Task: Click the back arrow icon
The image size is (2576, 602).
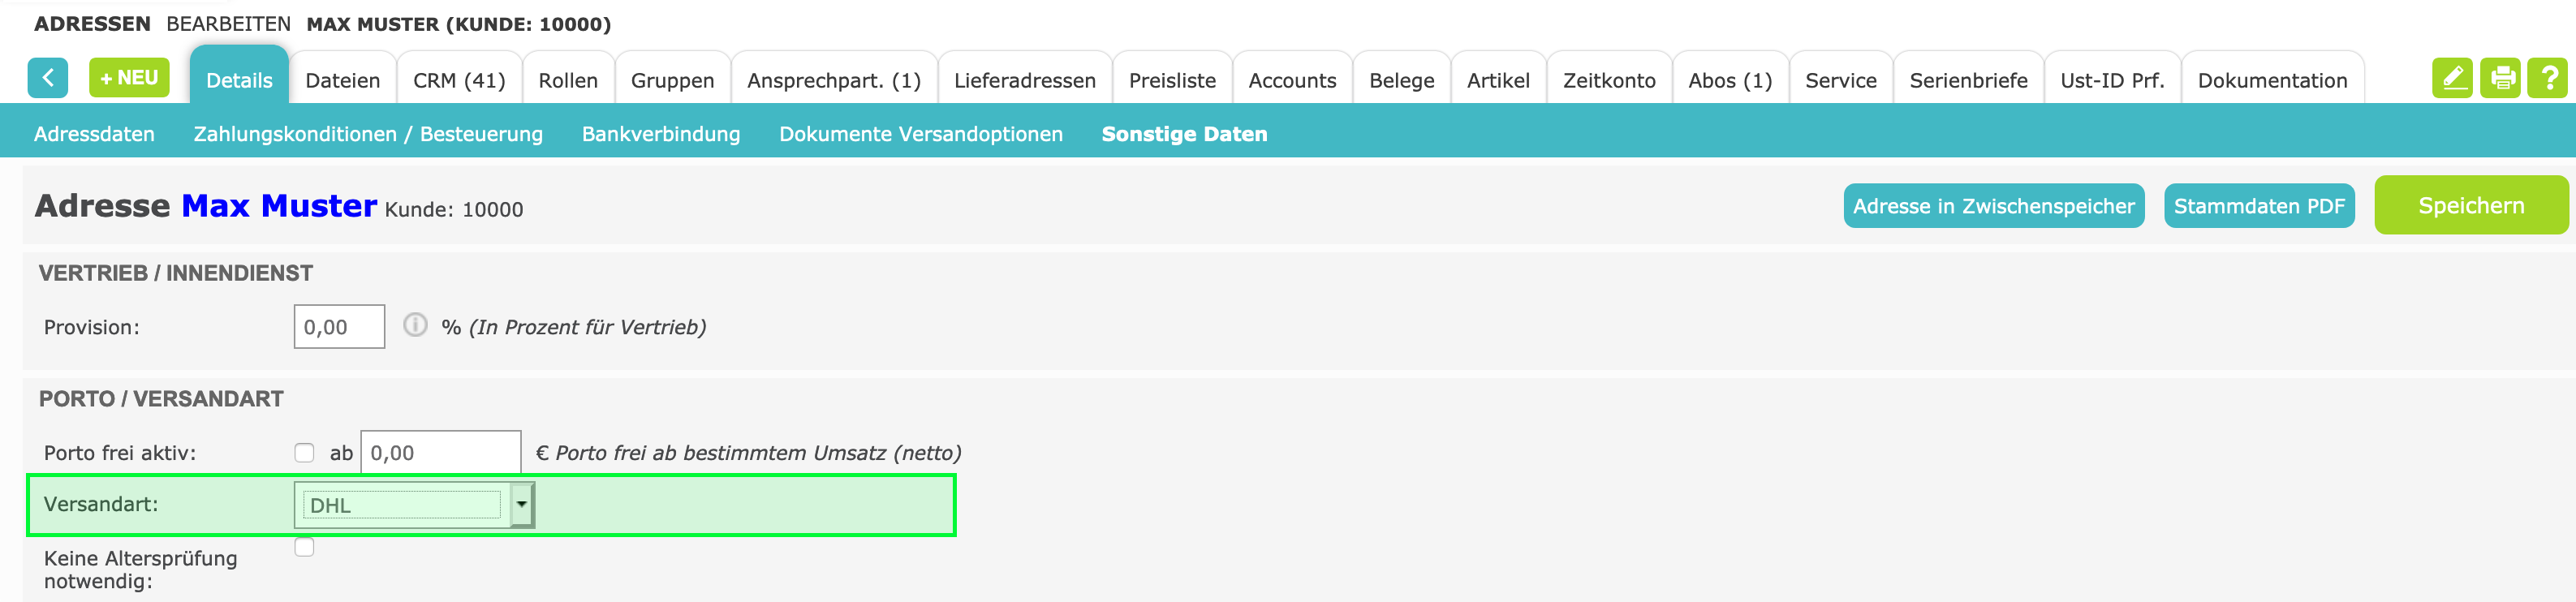Action: coord(47,77)
